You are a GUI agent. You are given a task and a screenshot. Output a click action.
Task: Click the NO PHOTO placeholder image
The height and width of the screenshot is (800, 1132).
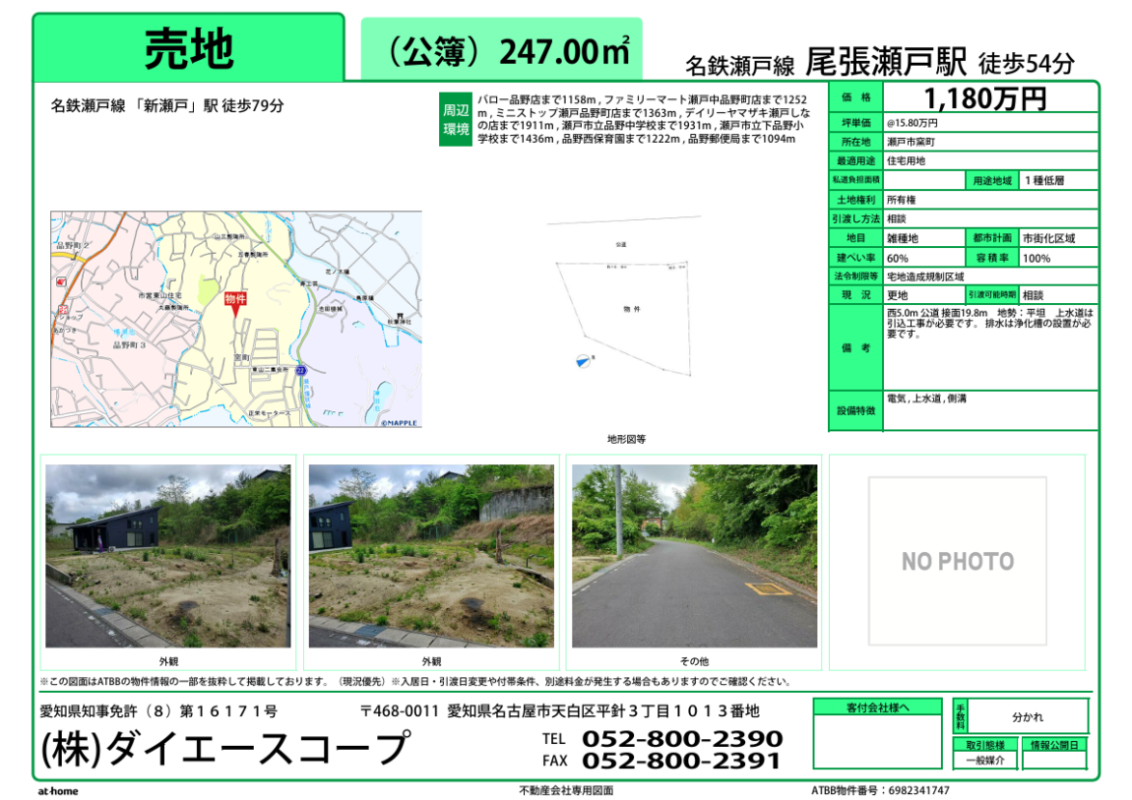[957, 560]
